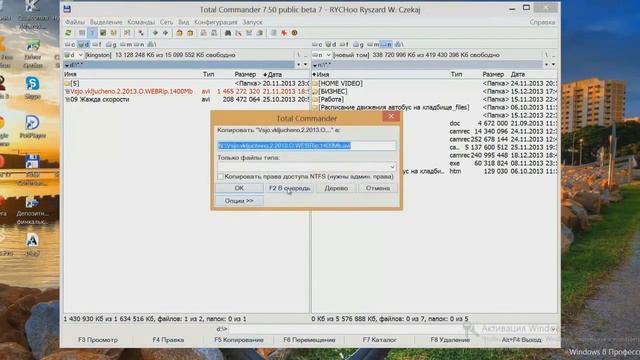640x360 pixels.
Task: Open the Команды menu
Action: coord(141,22)
